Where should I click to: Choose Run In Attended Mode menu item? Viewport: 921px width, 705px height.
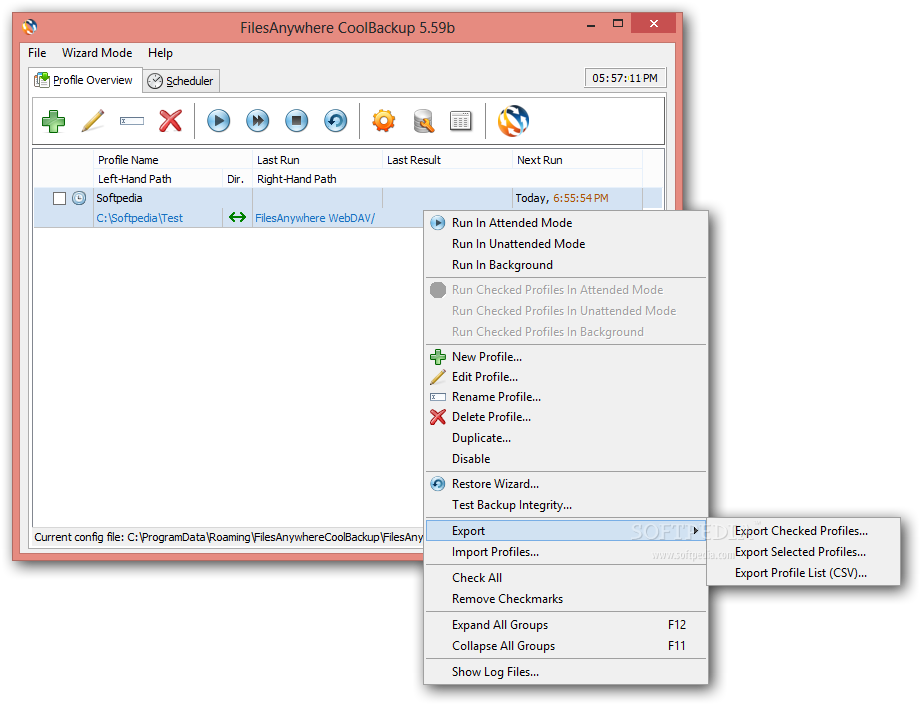coord(566,223)
